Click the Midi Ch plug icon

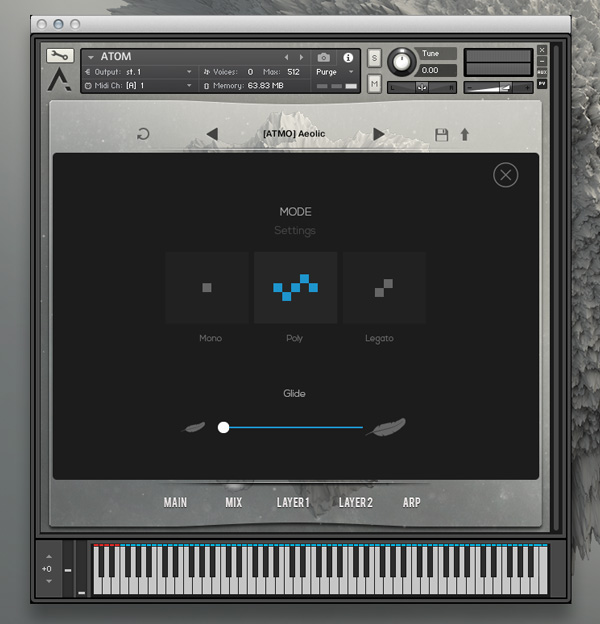(x=88, y=86)
